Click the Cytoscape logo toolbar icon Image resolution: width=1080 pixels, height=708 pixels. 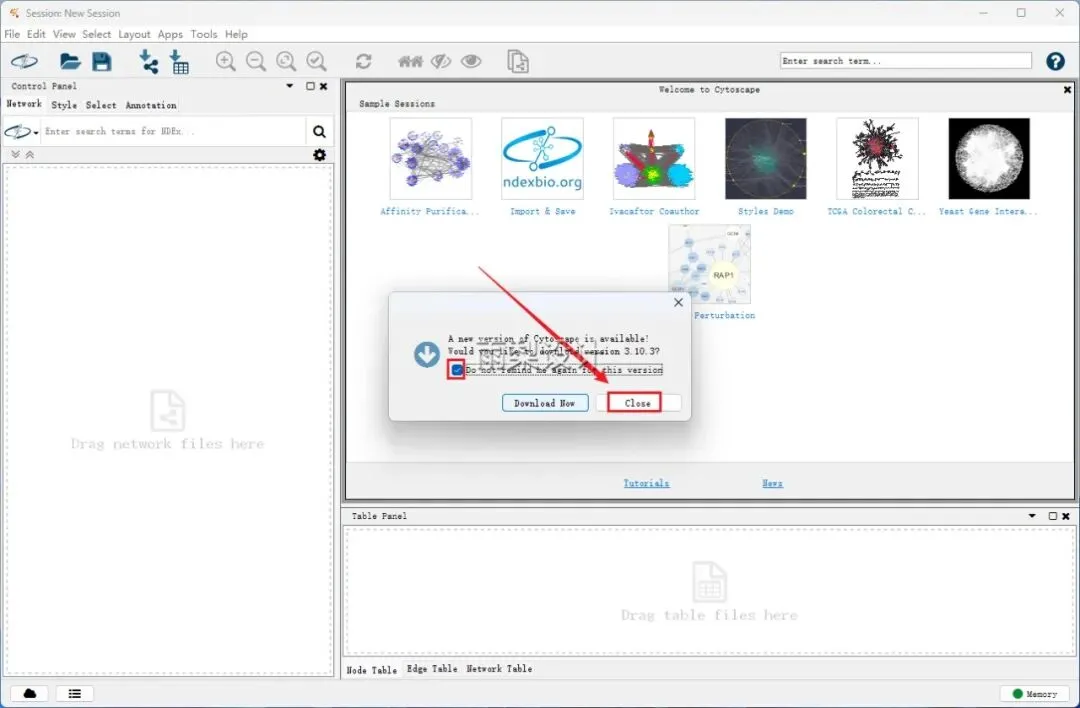click(x=24, y=61)
